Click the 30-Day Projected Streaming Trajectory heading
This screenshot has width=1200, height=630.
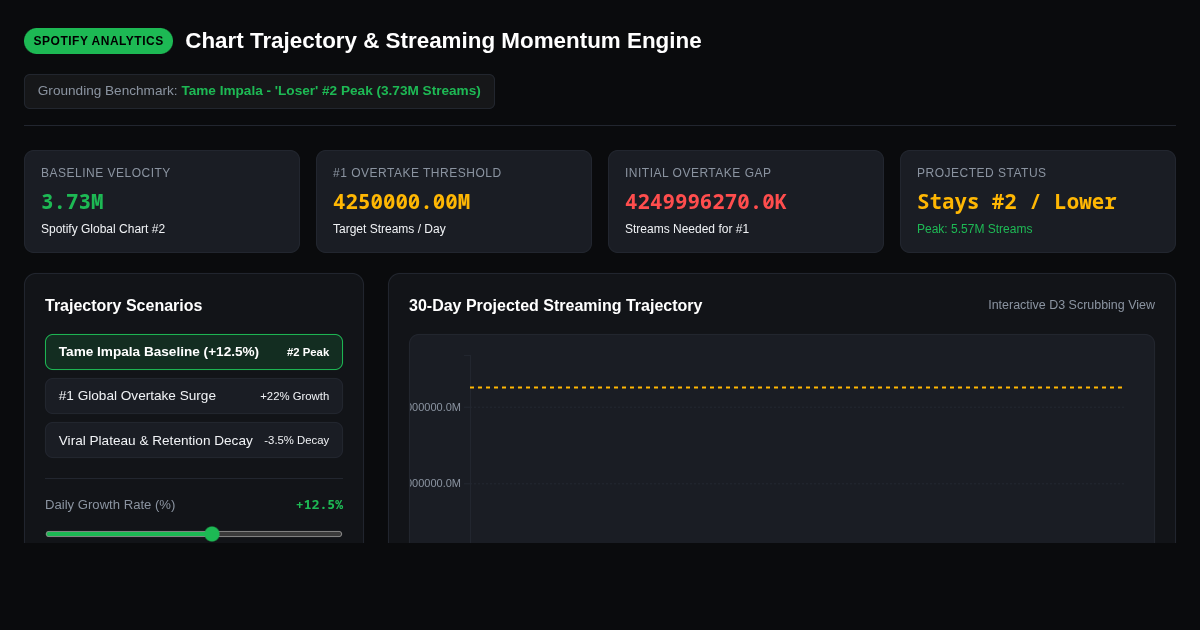click(555, 306)
